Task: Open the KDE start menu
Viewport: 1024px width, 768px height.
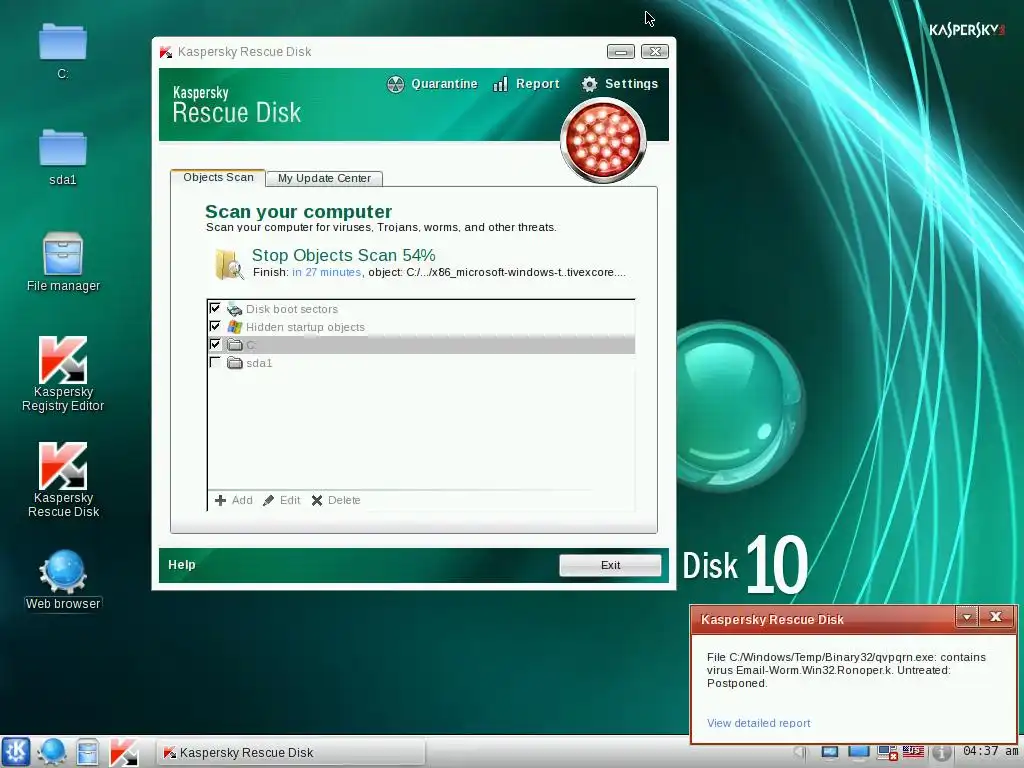Action: tap(16, 752)
